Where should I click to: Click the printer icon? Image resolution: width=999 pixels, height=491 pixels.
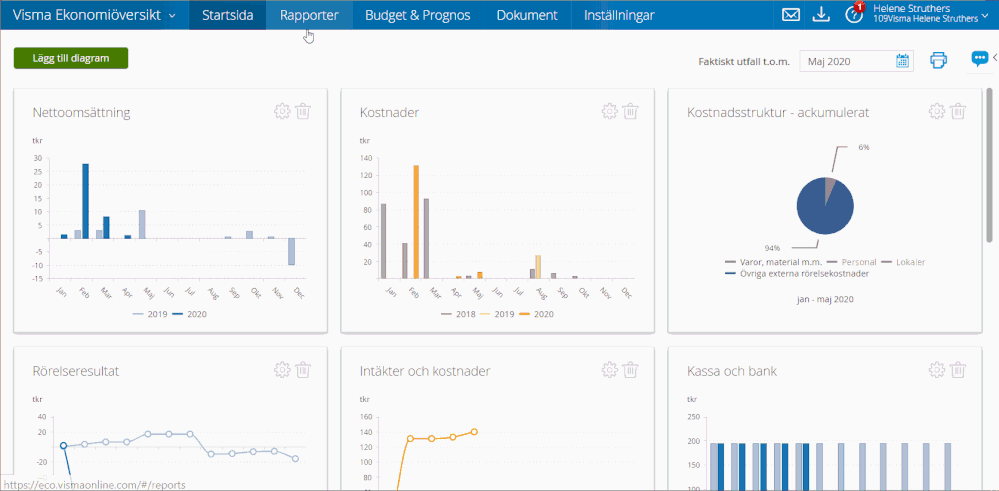(938, 60)
